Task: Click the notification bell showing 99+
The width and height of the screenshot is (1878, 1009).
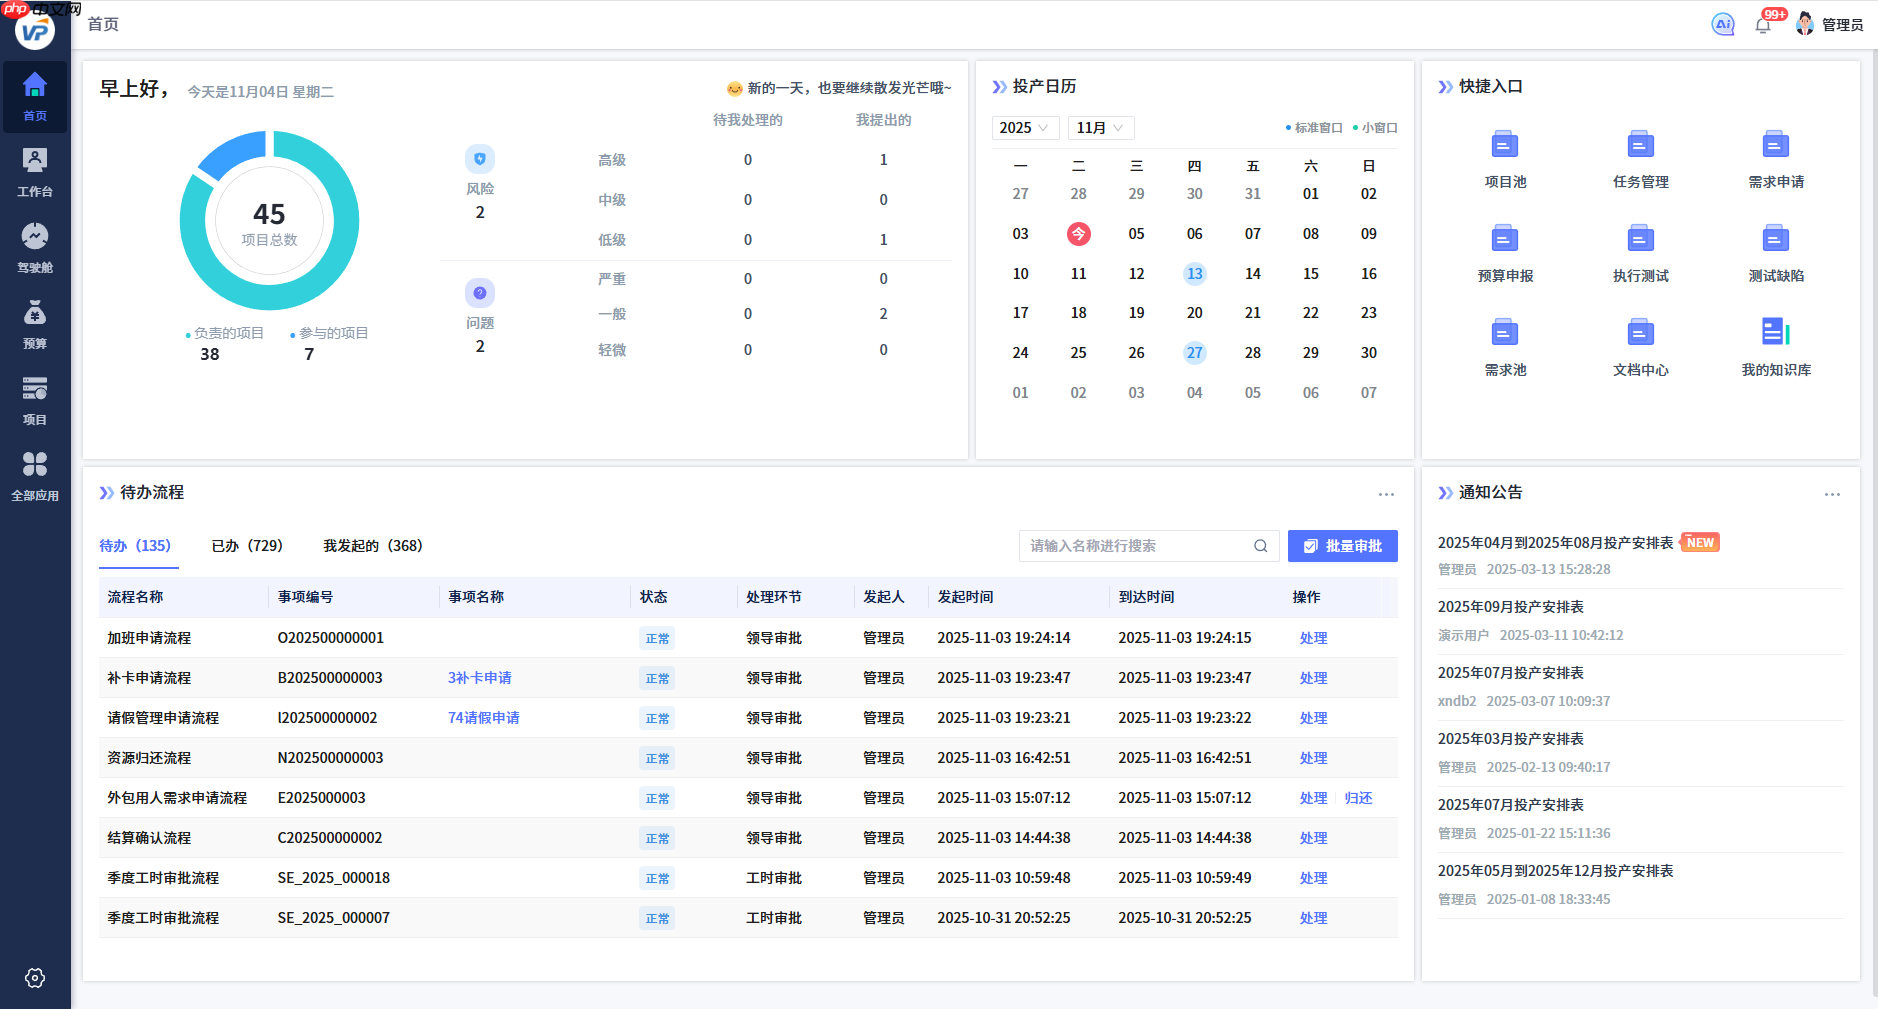Action: (1763, 24)
